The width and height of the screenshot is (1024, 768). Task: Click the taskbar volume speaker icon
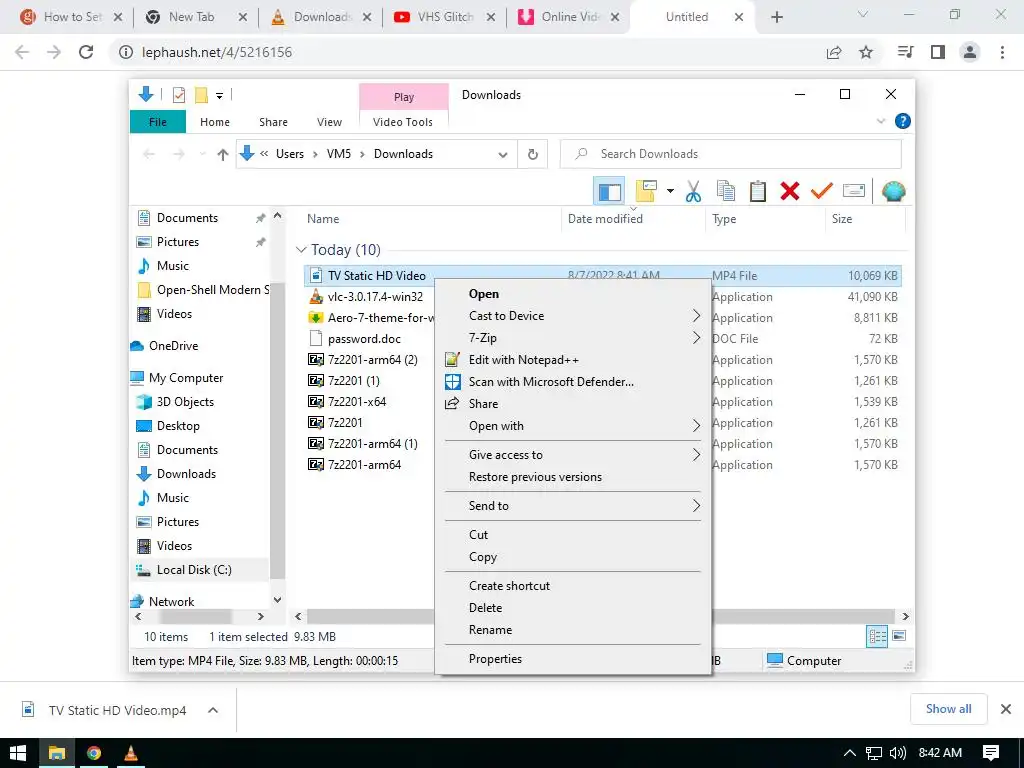point(898,753)
